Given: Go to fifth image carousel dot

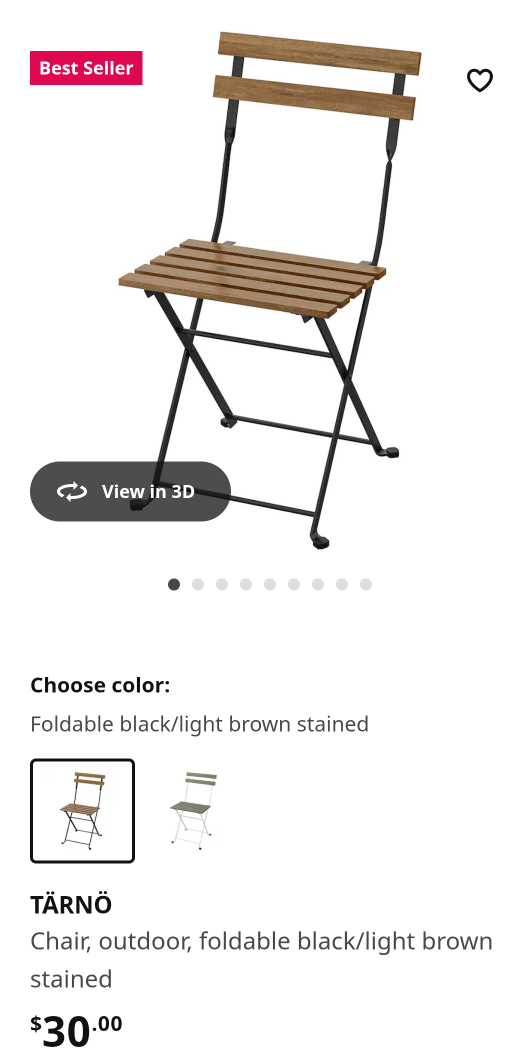Looking at the screenshot, I should 270,584.
